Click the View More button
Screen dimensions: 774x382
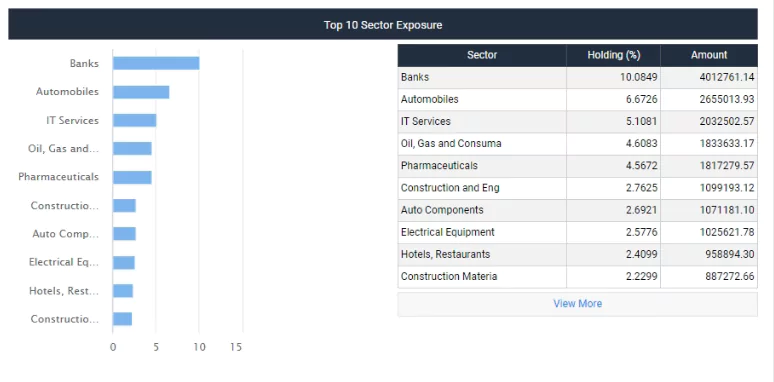[577, 304]
